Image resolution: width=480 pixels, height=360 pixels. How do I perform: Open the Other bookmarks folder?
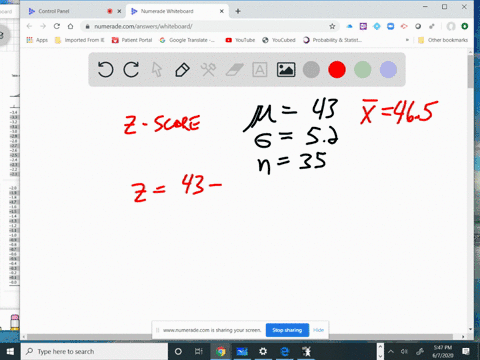click(x=443, y=40)
